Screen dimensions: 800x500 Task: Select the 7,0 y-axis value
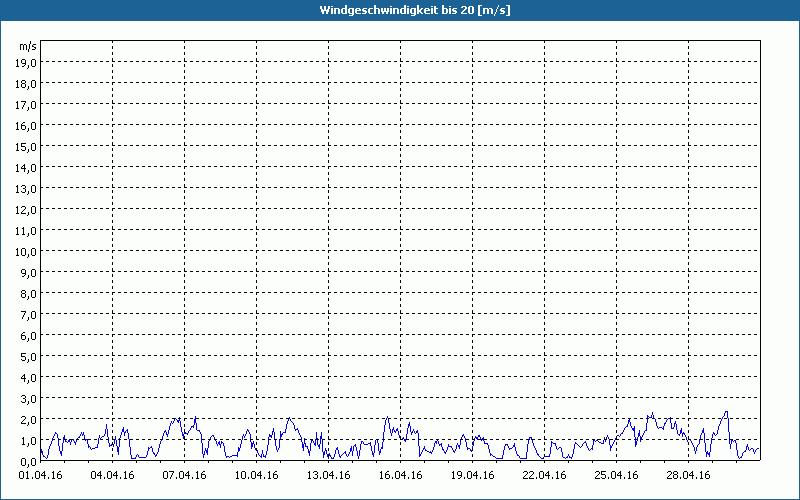pos(28,315)
